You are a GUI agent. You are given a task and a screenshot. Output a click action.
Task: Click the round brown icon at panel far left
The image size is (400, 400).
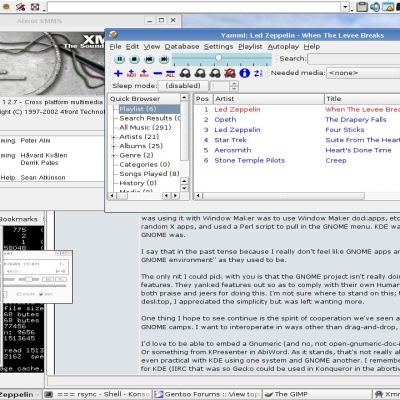point(6,7)
